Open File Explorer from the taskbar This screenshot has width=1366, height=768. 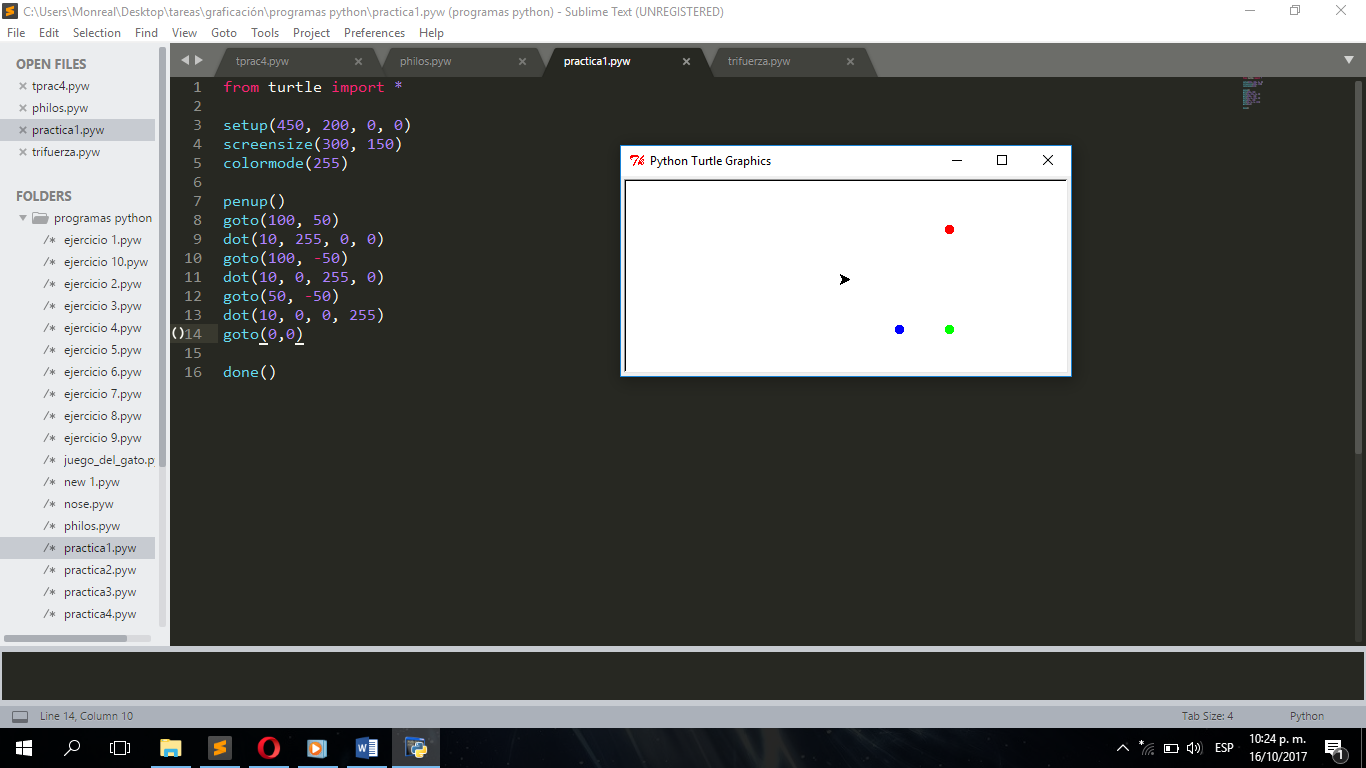(171, 747)
